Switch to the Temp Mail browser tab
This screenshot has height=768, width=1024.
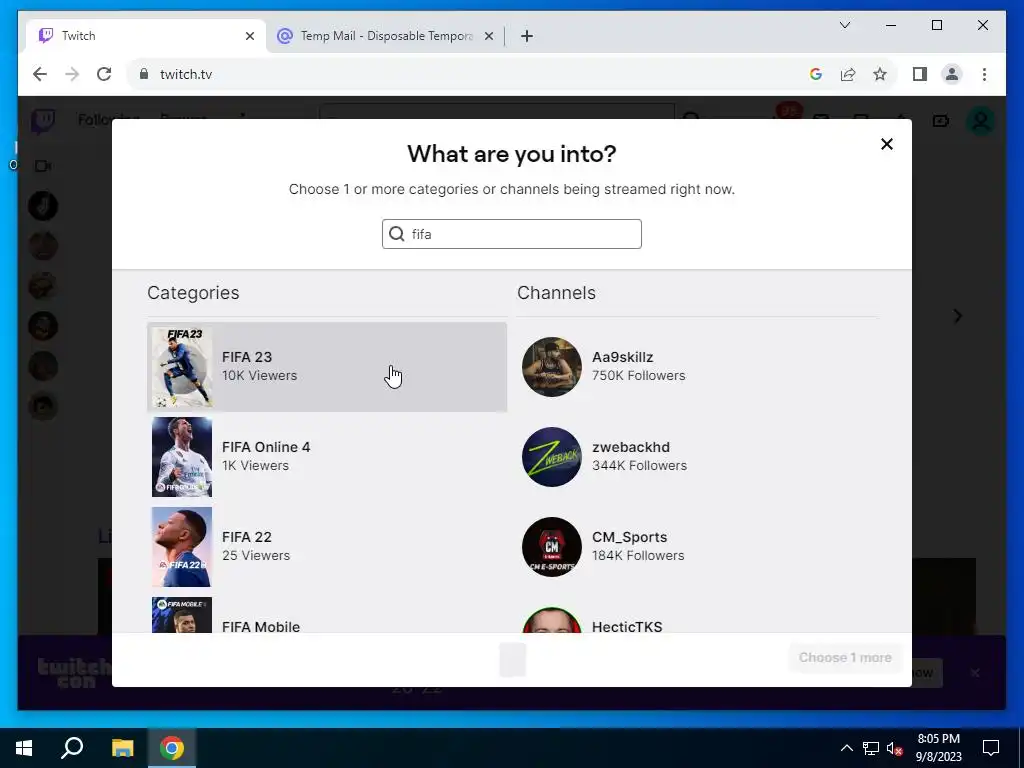pyautogui.click(x=385, y=36)
